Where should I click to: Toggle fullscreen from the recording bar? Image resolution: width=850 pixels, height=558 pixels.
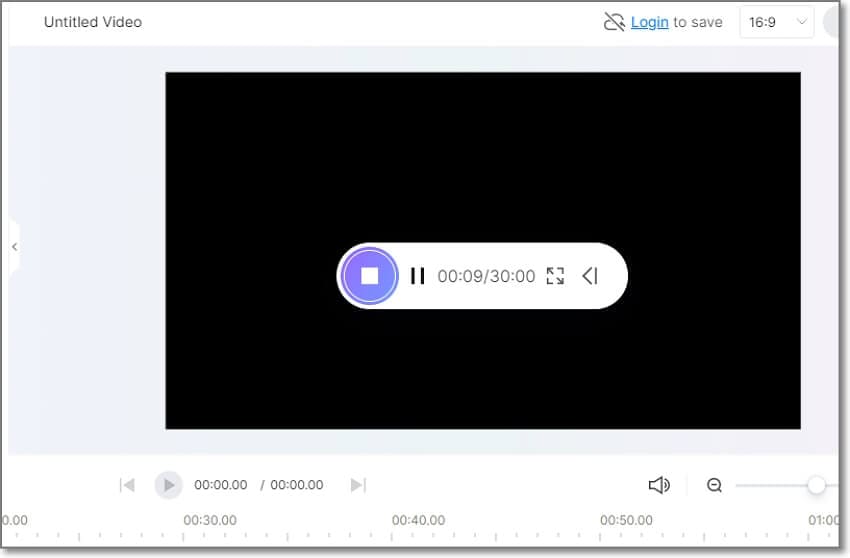[555, 276]
